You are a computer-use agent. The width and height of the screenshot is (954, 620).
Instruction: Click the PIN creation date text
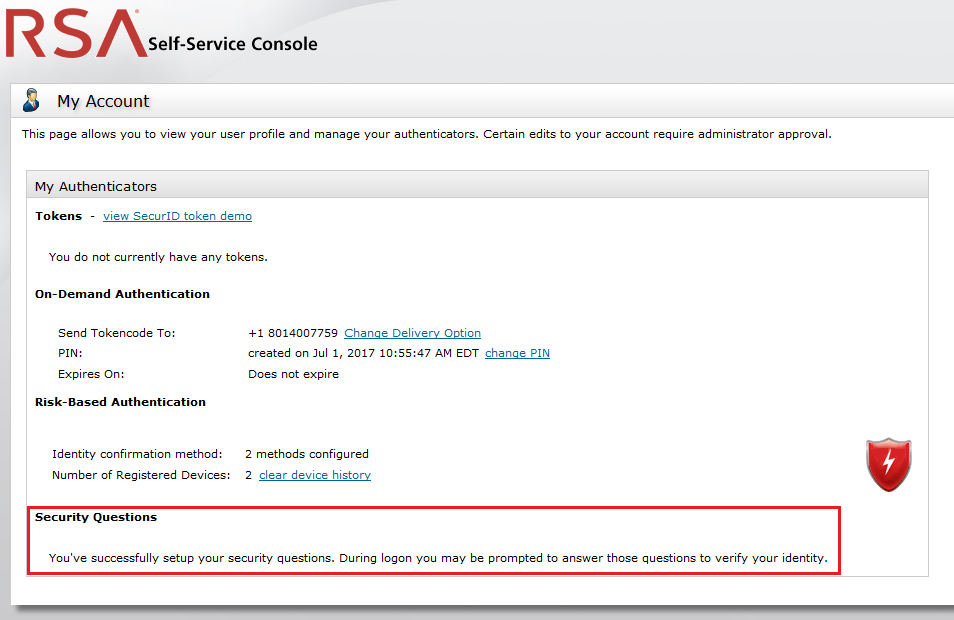click(x=364, y=353)
